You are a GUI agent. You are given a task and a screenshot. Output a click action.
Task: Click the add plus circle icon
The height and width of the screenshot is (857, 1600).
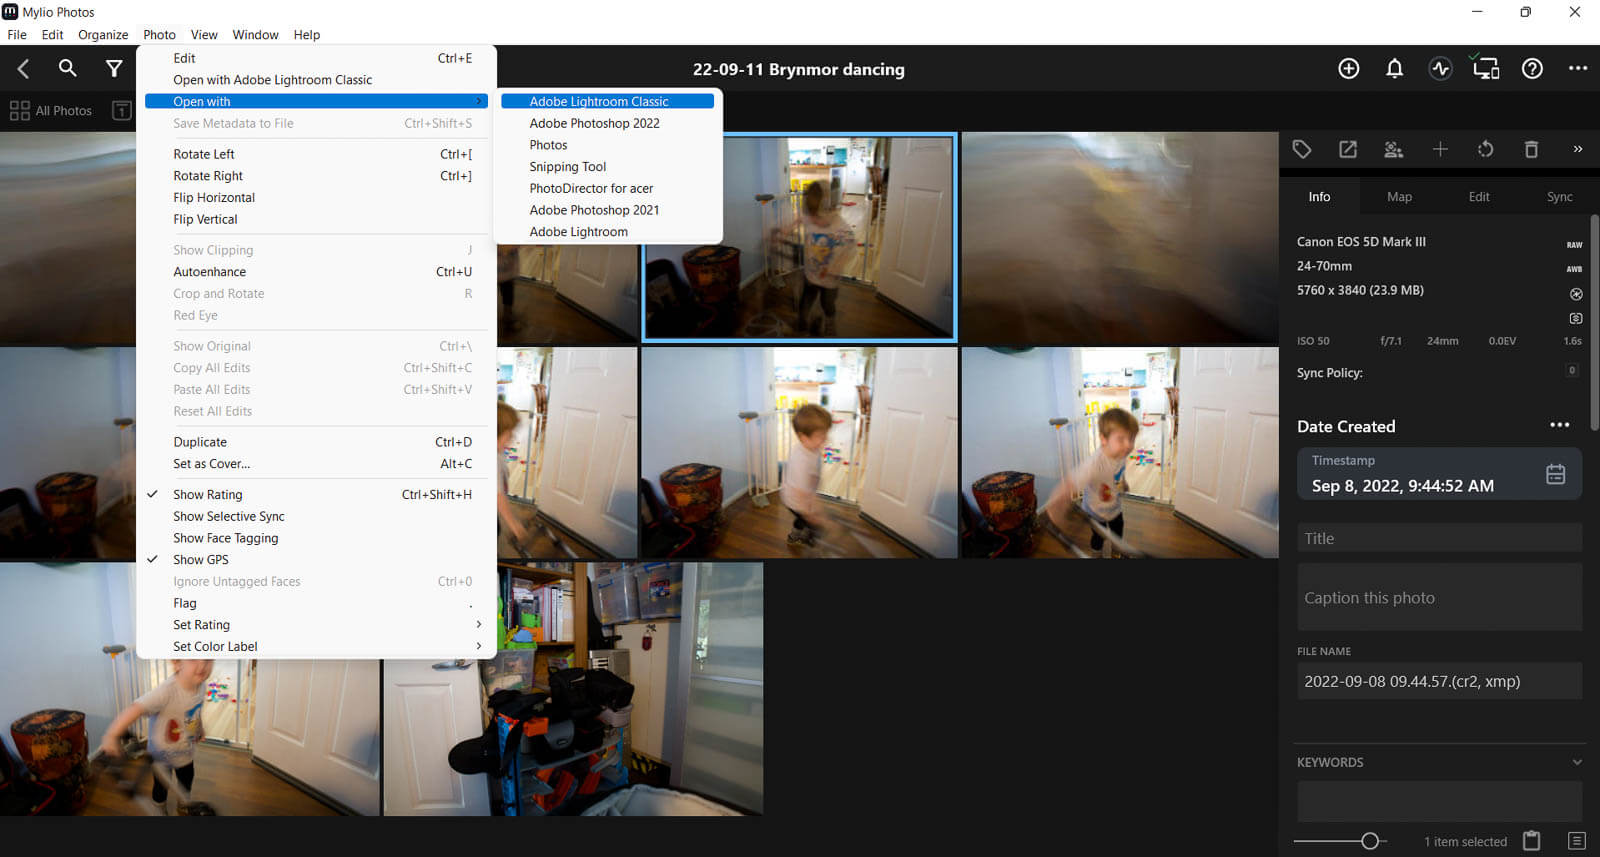(1348, 68)
